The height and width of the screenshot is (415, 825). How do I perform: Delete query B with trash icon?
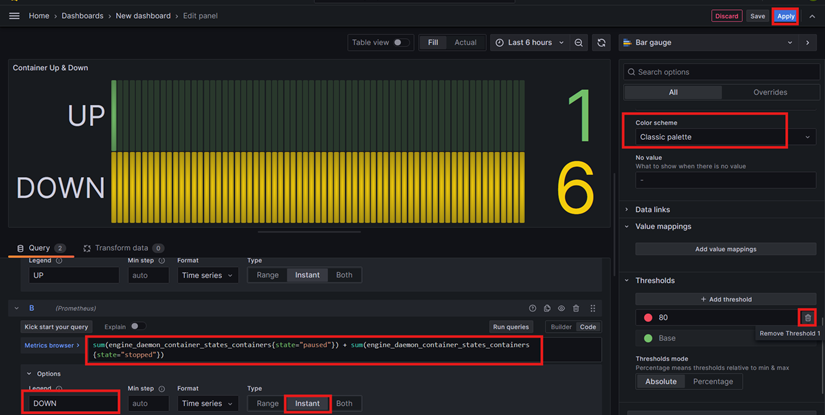[576, 308]
